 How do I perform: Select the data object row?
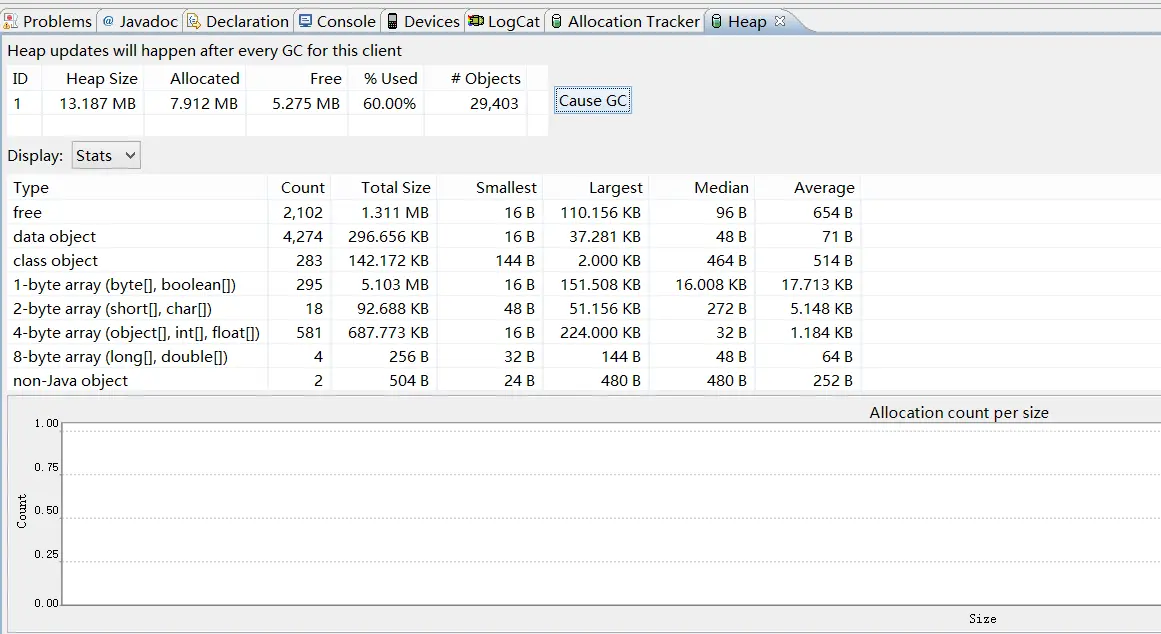point(434,236)
